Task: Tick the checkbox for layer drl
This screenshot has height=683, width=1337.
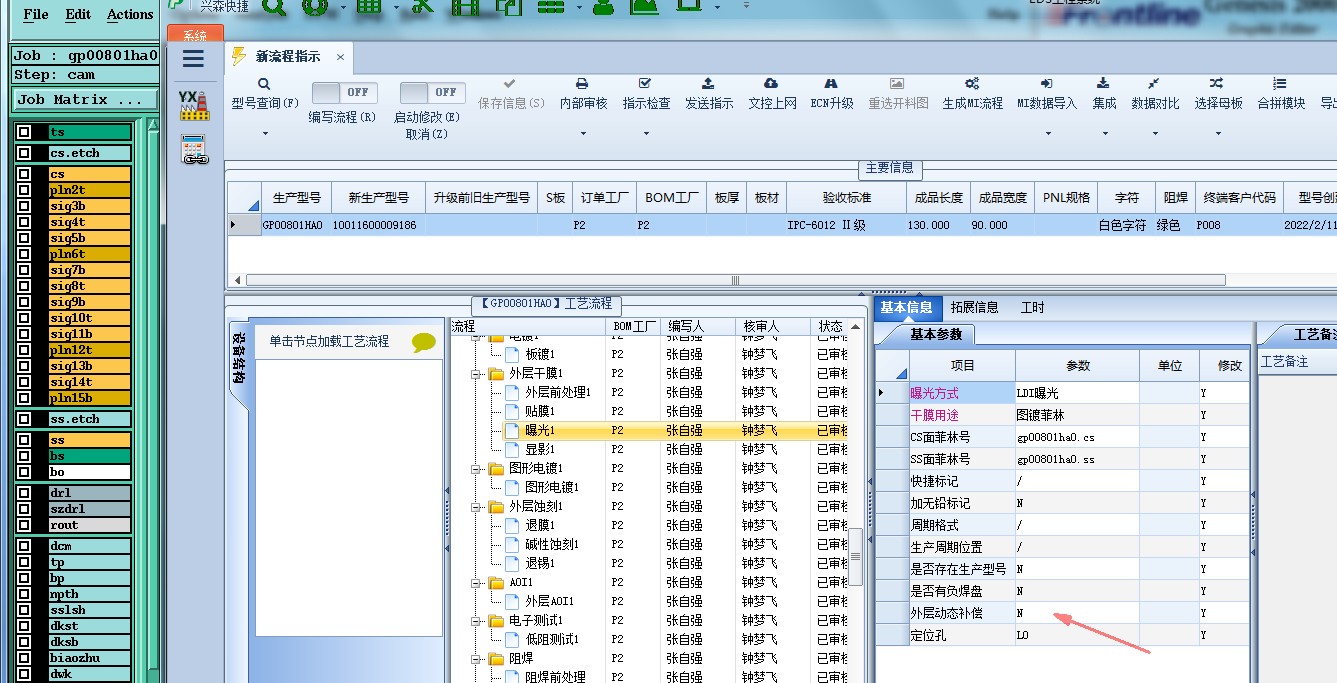Action: pyautogui.click(x=24, y=493)
